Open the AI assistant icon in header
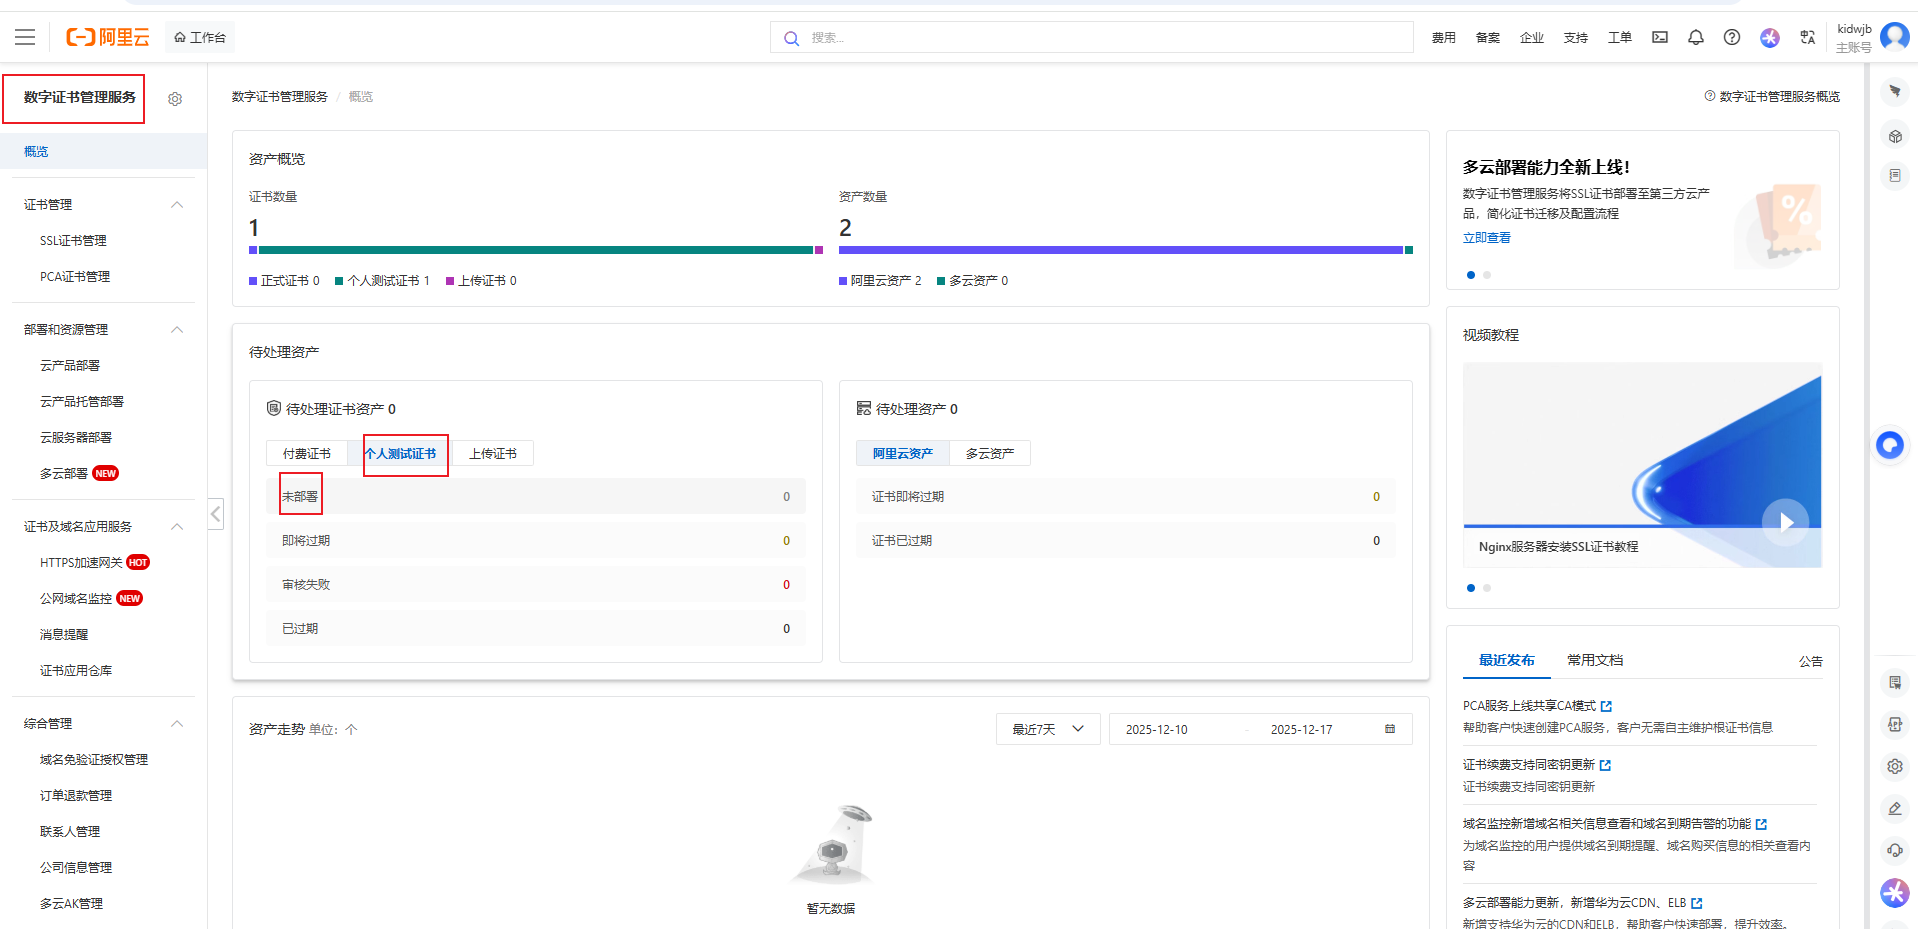1918x929 pixels. (x=1770, y=37)
